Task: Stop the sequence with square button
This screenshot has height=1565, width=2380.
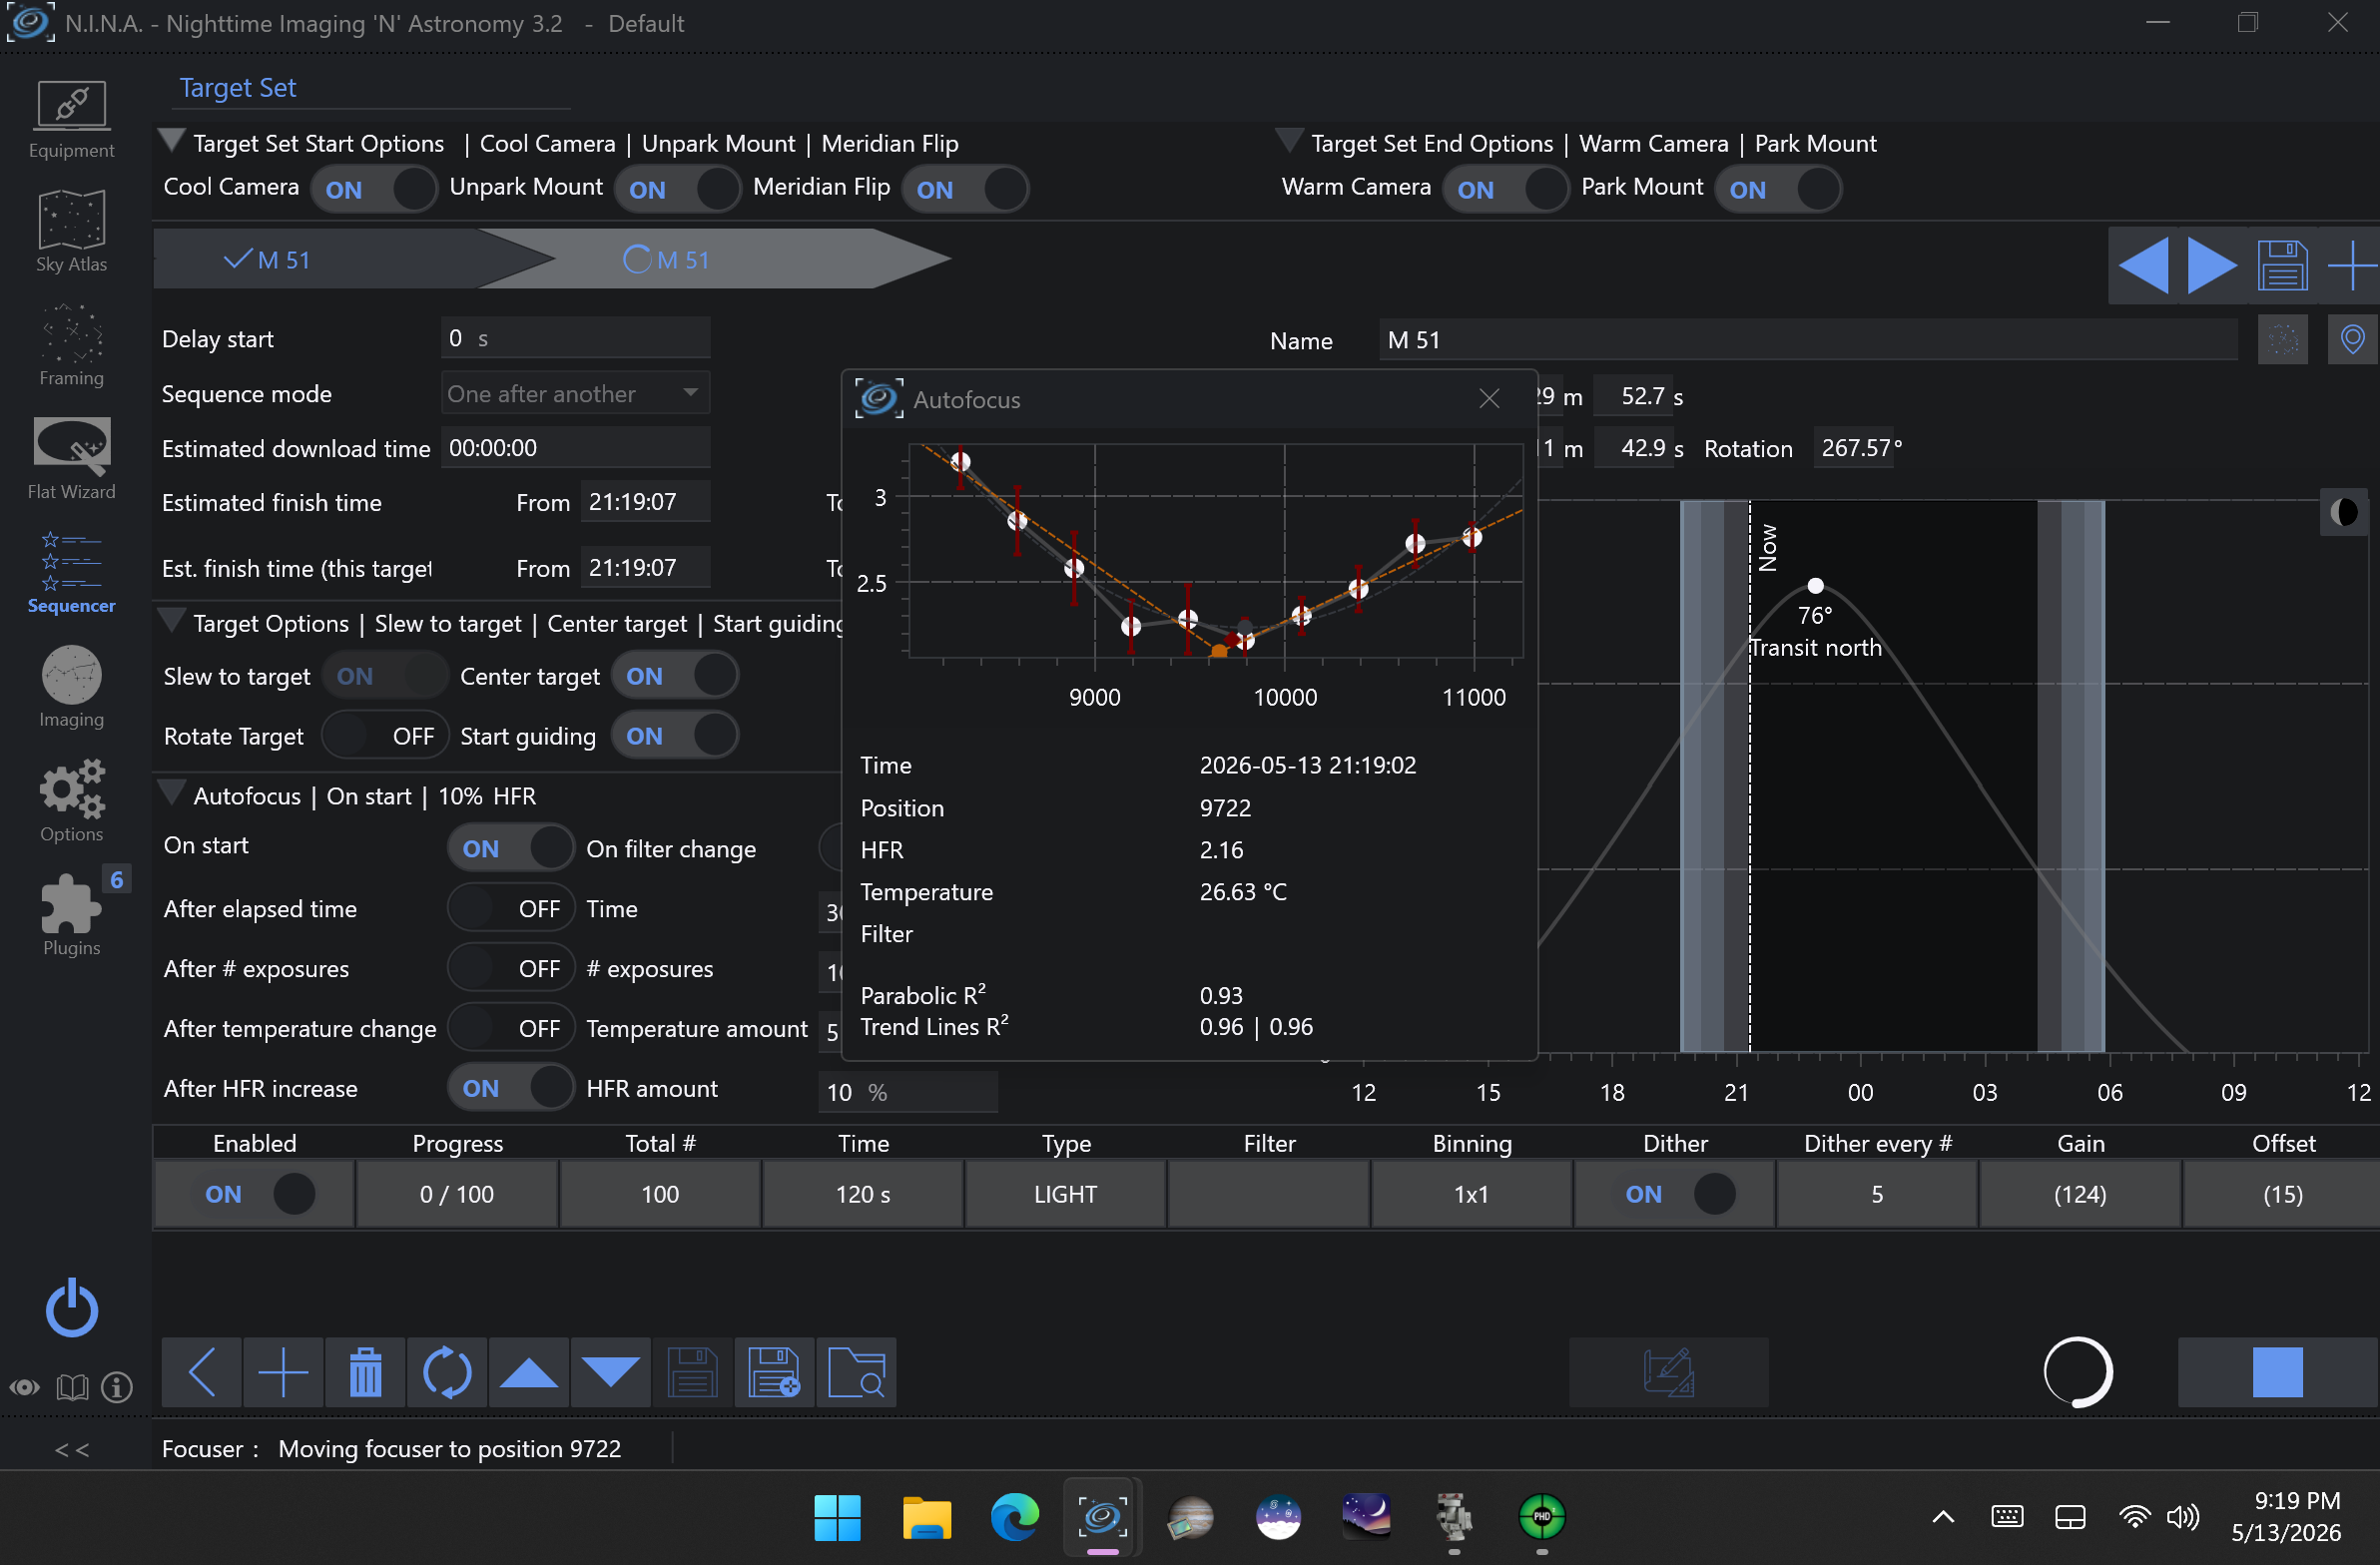Action: pyautogui.click(x=2278, y=1372)
